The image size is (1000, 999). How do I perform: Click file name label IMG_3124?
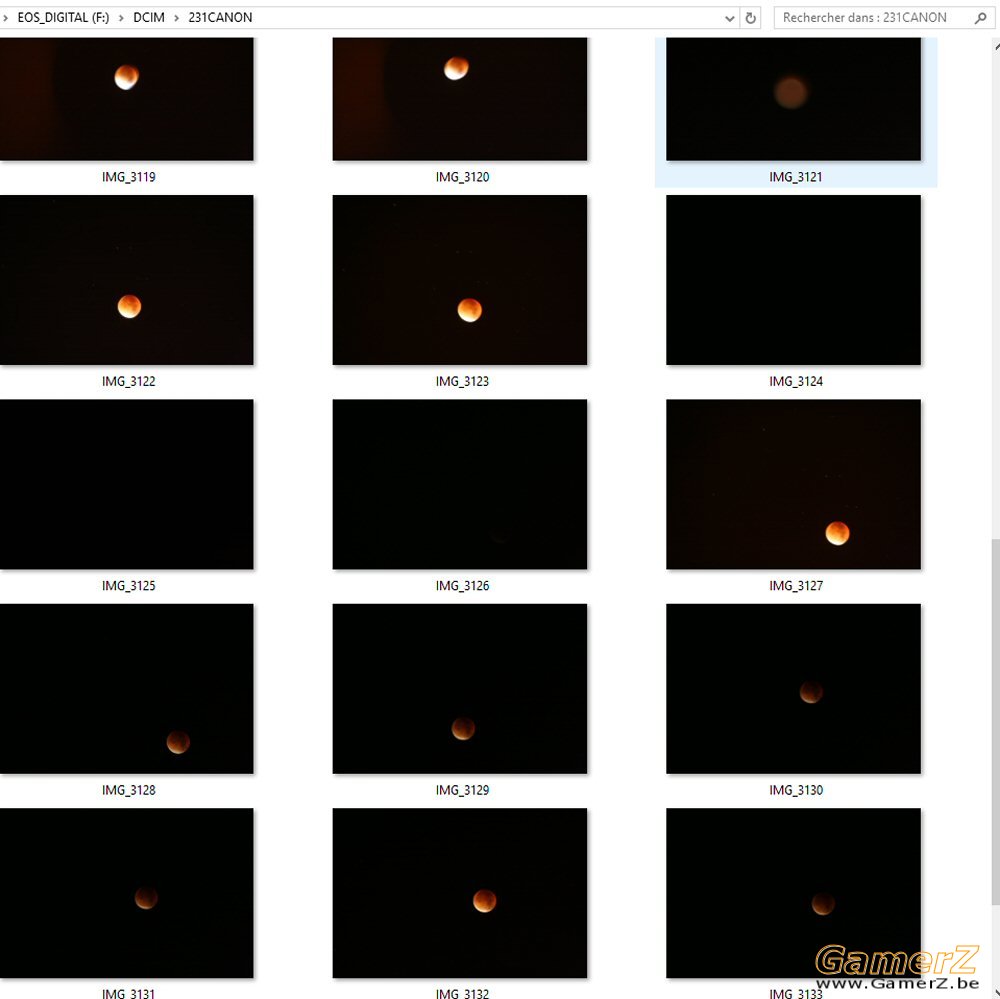click(796, 381)
